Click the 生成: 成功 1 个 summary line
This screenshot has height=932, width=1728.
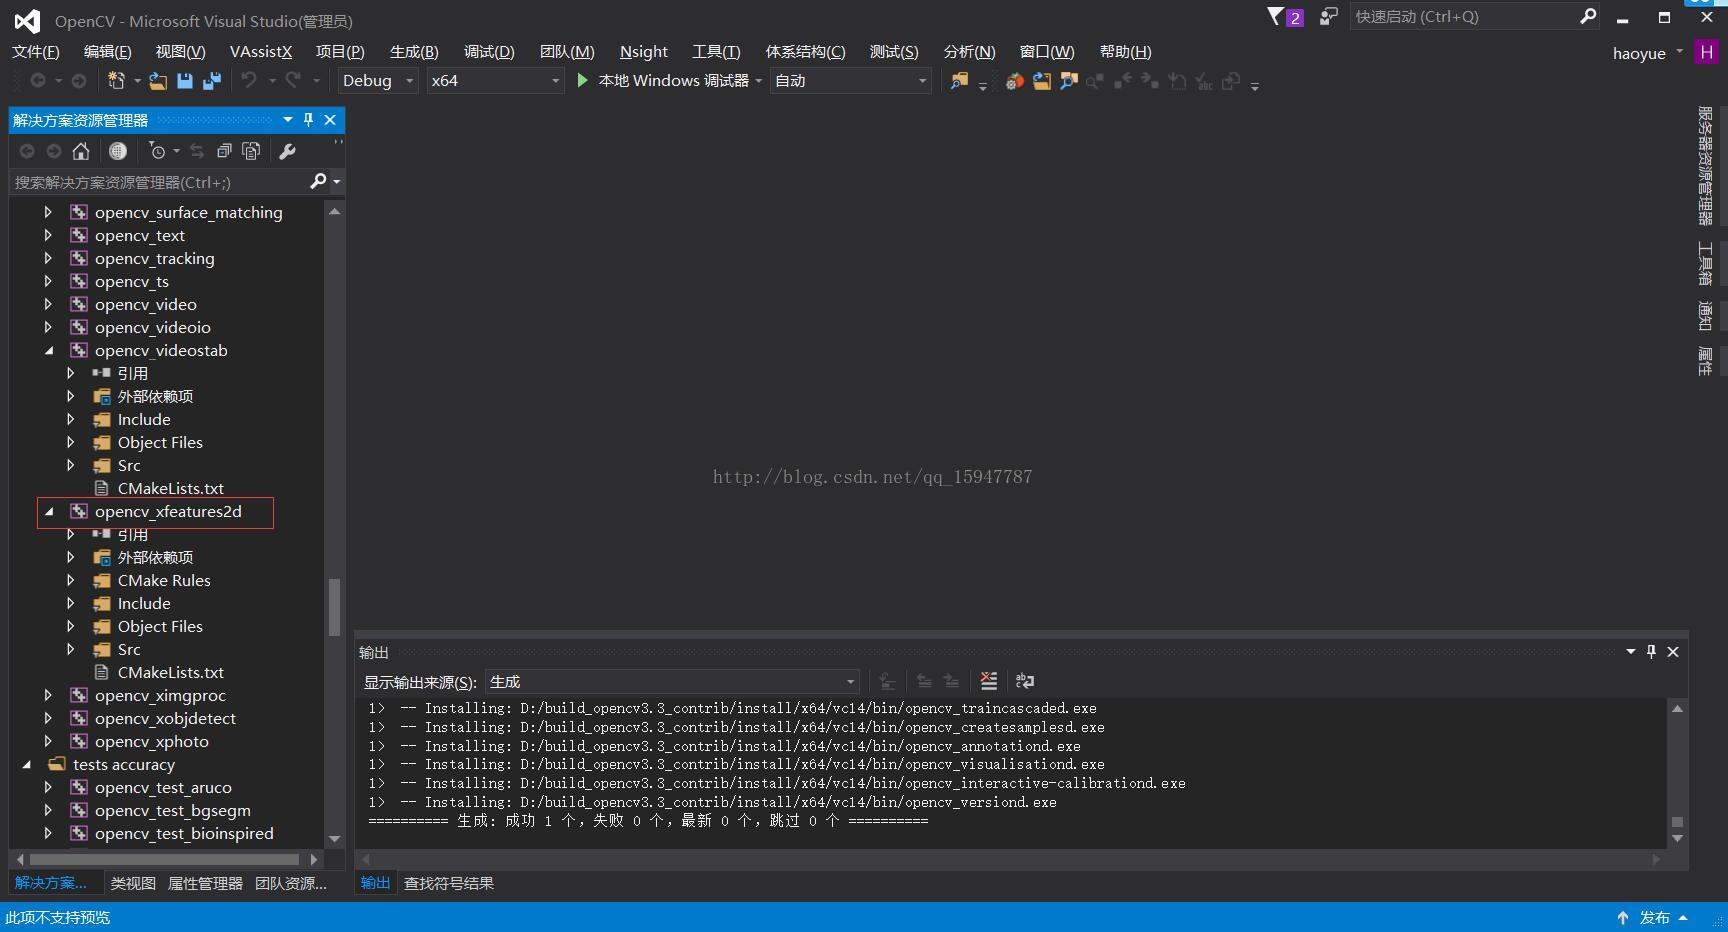[x=648, y=821]
